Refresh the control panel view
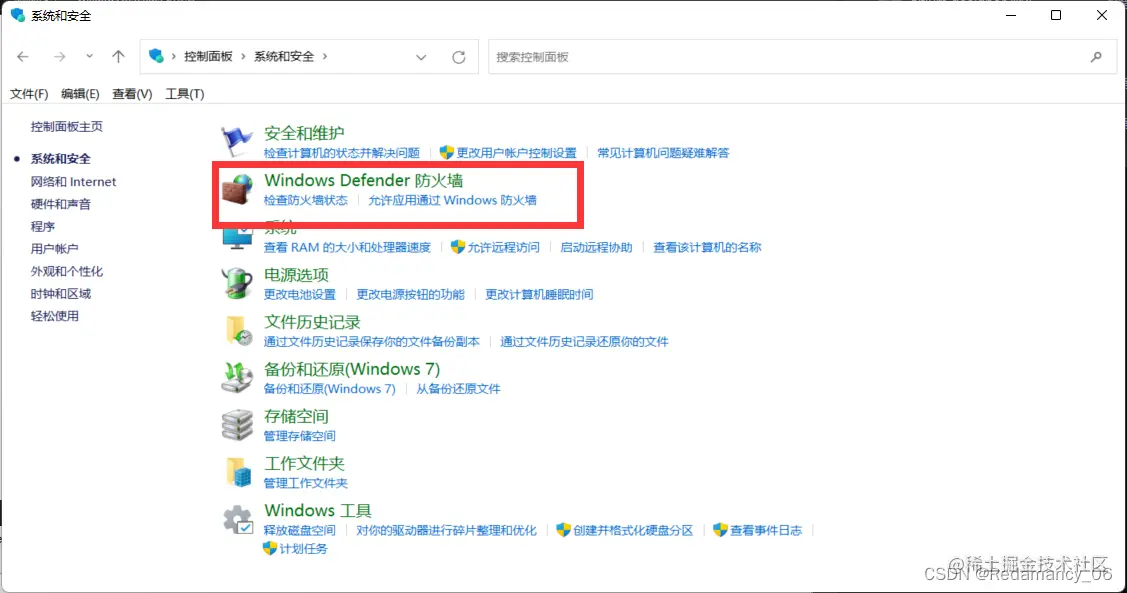 pos(459,57)
